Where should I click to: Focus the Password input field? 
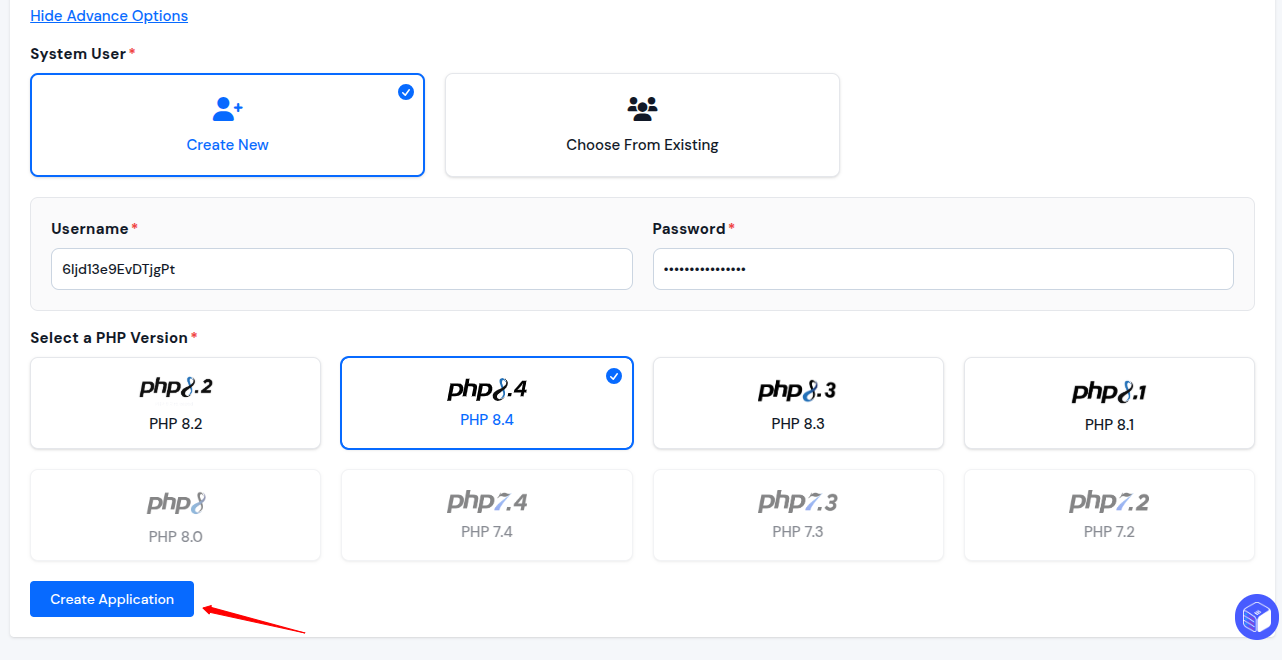click(x=943, y=269)
